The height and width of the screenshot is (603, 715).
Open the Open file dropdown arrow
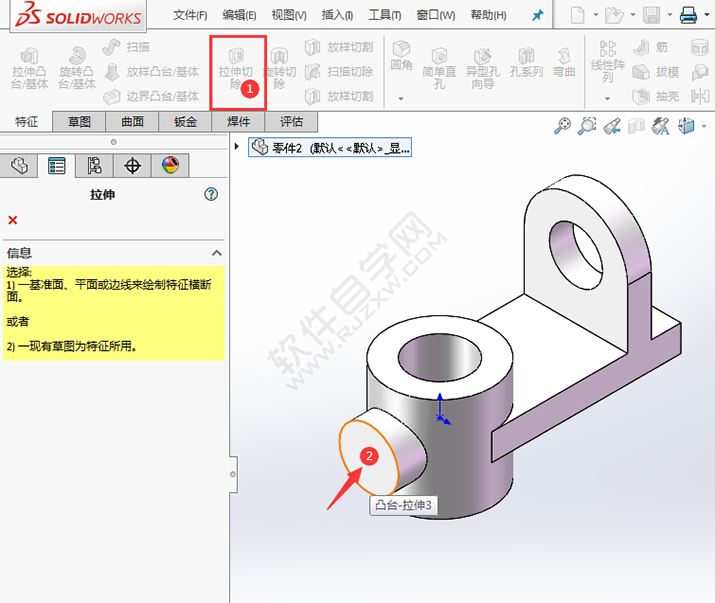(x=633, y=15)
